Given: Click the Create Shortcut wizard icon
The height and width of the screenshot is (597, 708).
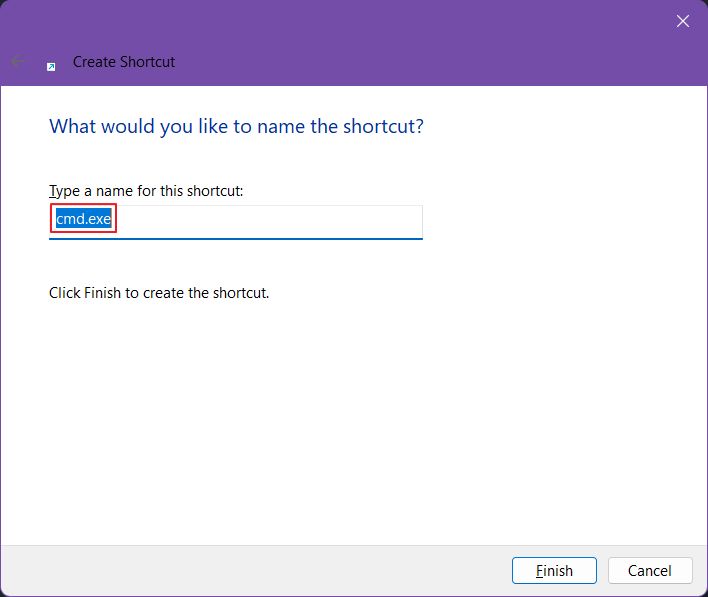Looking at the screenshot, I should click(x=51, y=67).
